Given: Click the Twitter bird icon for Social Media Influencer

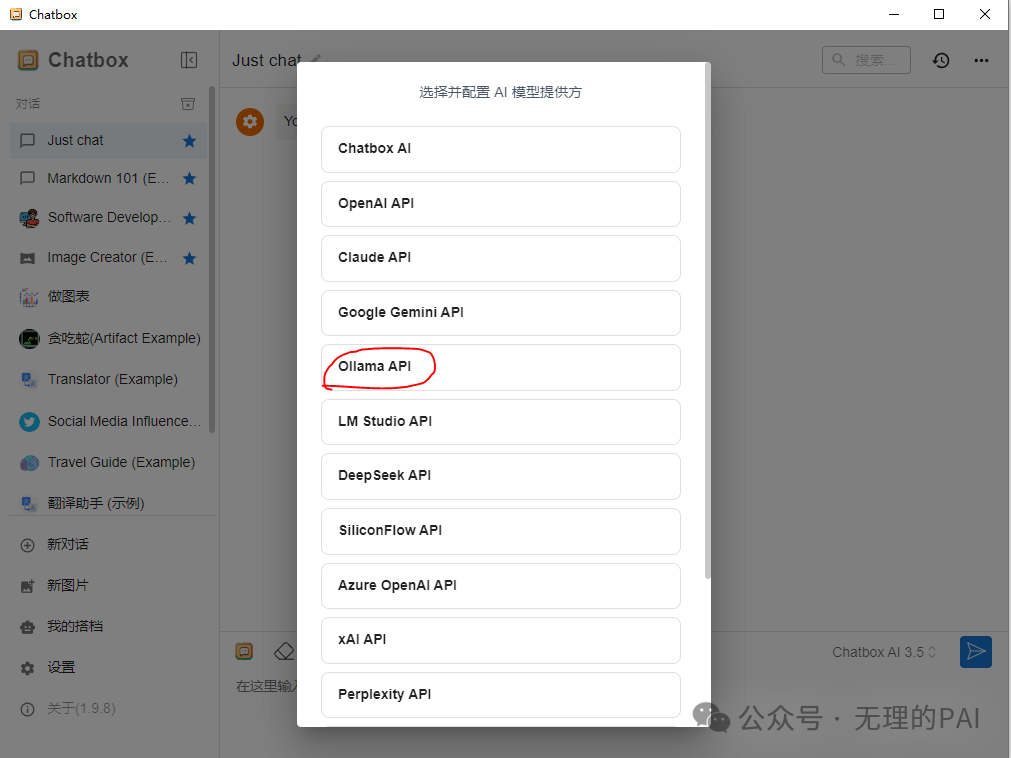Looking at the screenshot, I should pyautogui.click(x=29, y=422).
